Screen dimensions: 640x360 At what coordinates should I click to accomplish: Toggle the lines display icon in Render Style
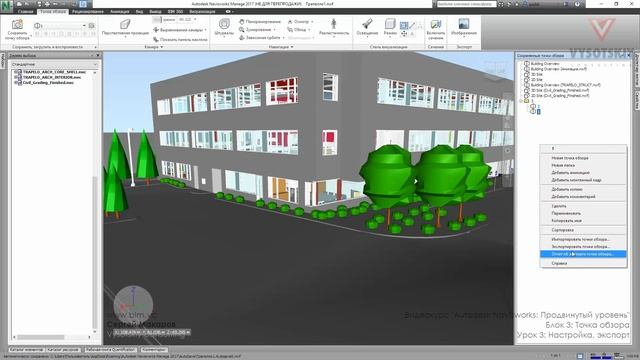click(412, 25)
